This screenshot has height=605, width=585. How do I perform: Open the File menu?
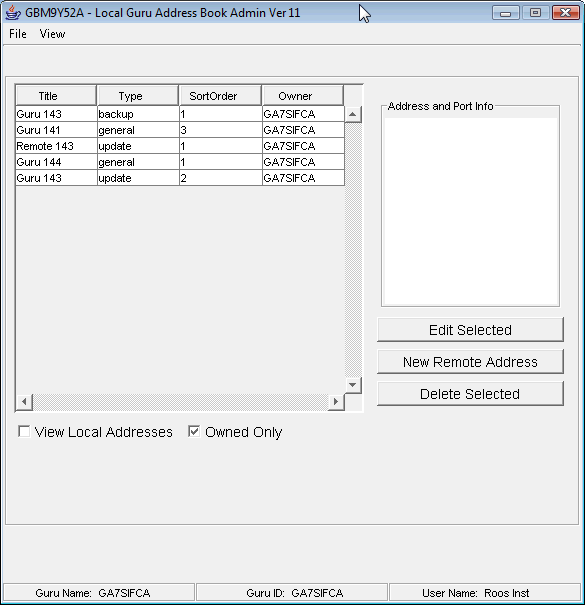point(18,34)
